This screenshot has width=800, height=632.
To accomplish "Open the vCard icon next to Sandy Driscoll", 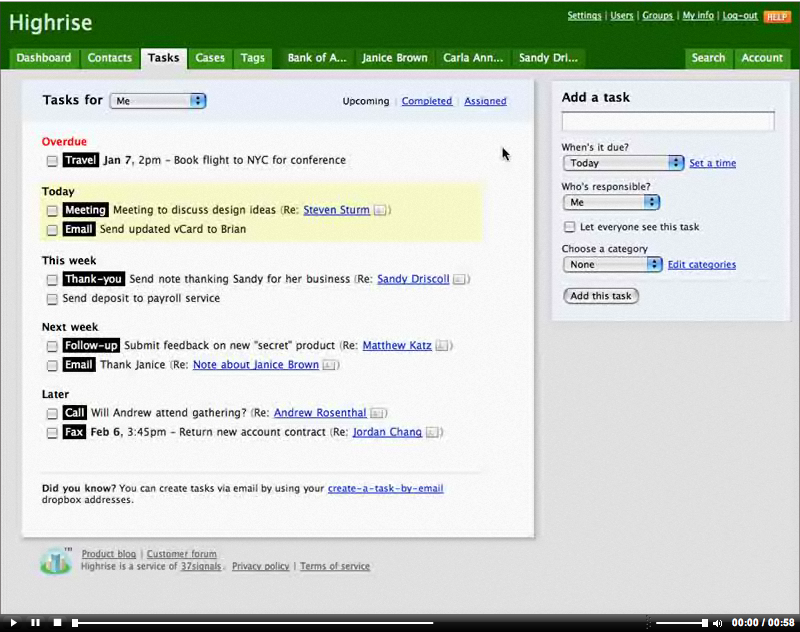I will coord(459,279).
